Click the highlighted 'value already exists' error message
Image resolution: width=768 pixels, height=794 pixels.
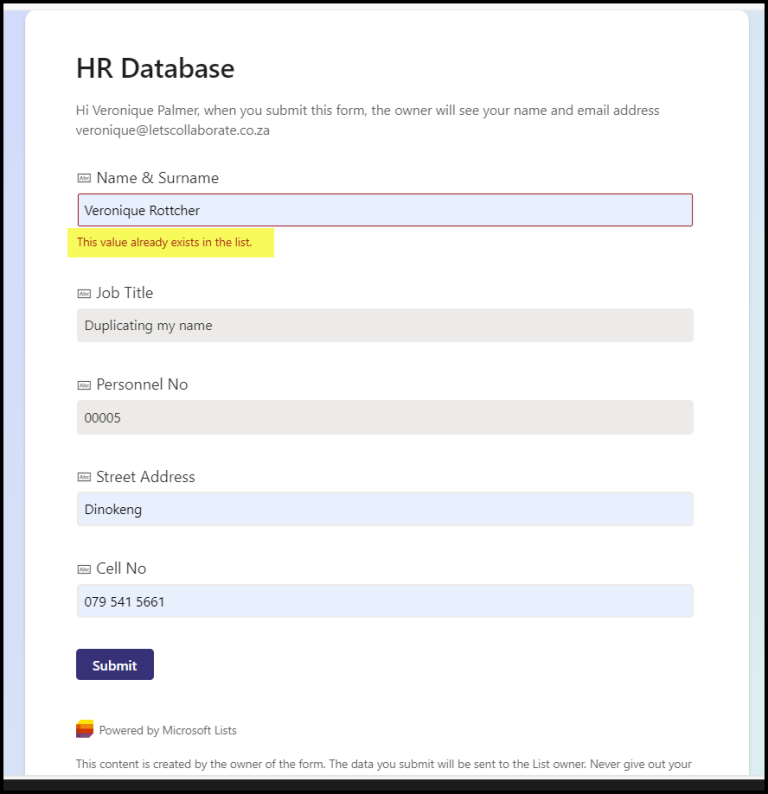pyautogui.click(x=165, y=242)
